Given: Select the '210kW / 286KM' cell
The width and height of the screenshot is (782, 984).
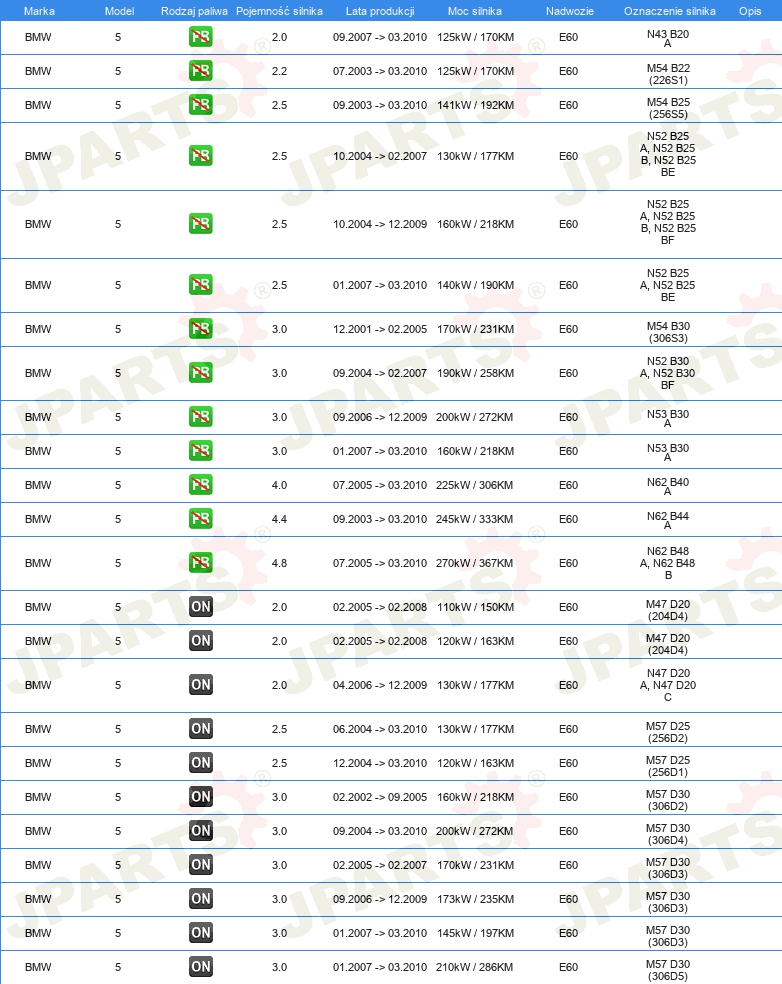Looking at the screenshot, I should click(474, 966).
